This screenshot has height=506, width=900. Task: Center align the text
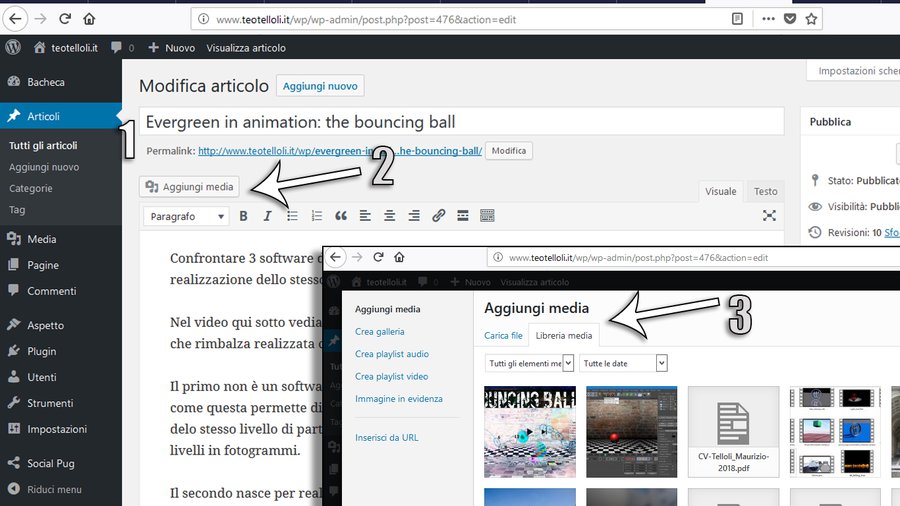point(389,216)
